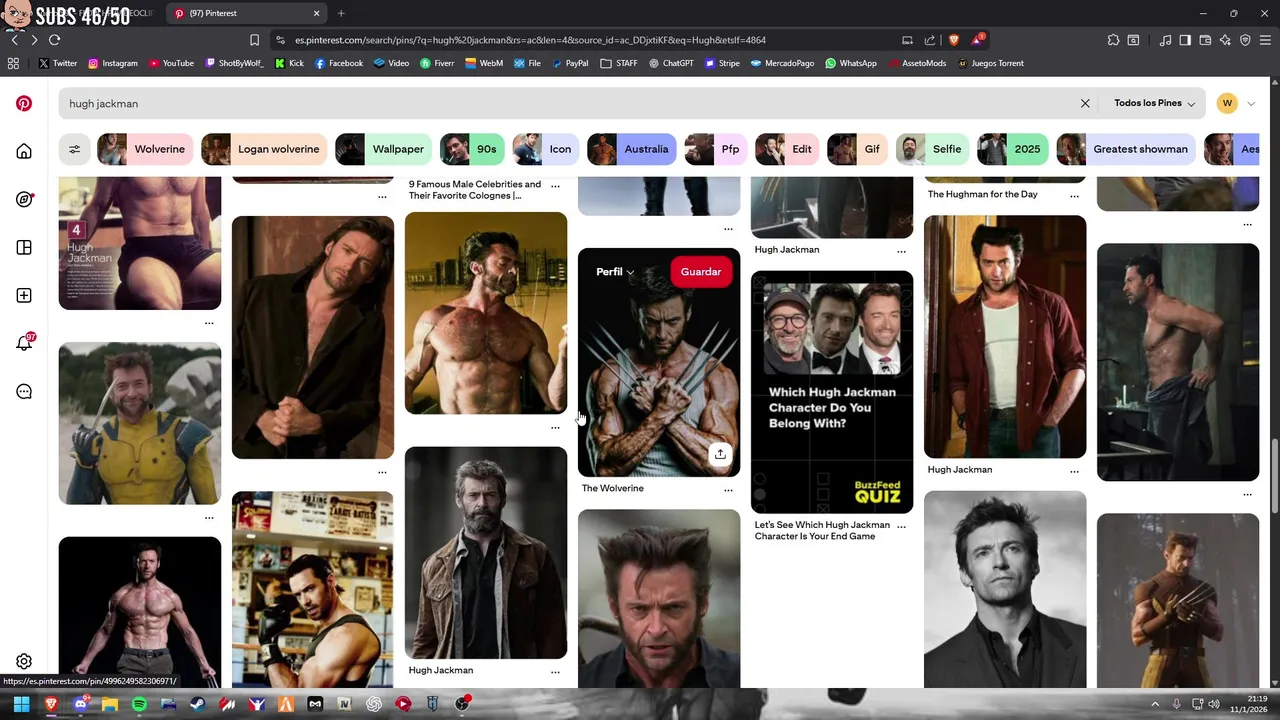Screen dimensions: 1280x720
Task: Share The Wolverine pin via upload icon
Action: 720,454
